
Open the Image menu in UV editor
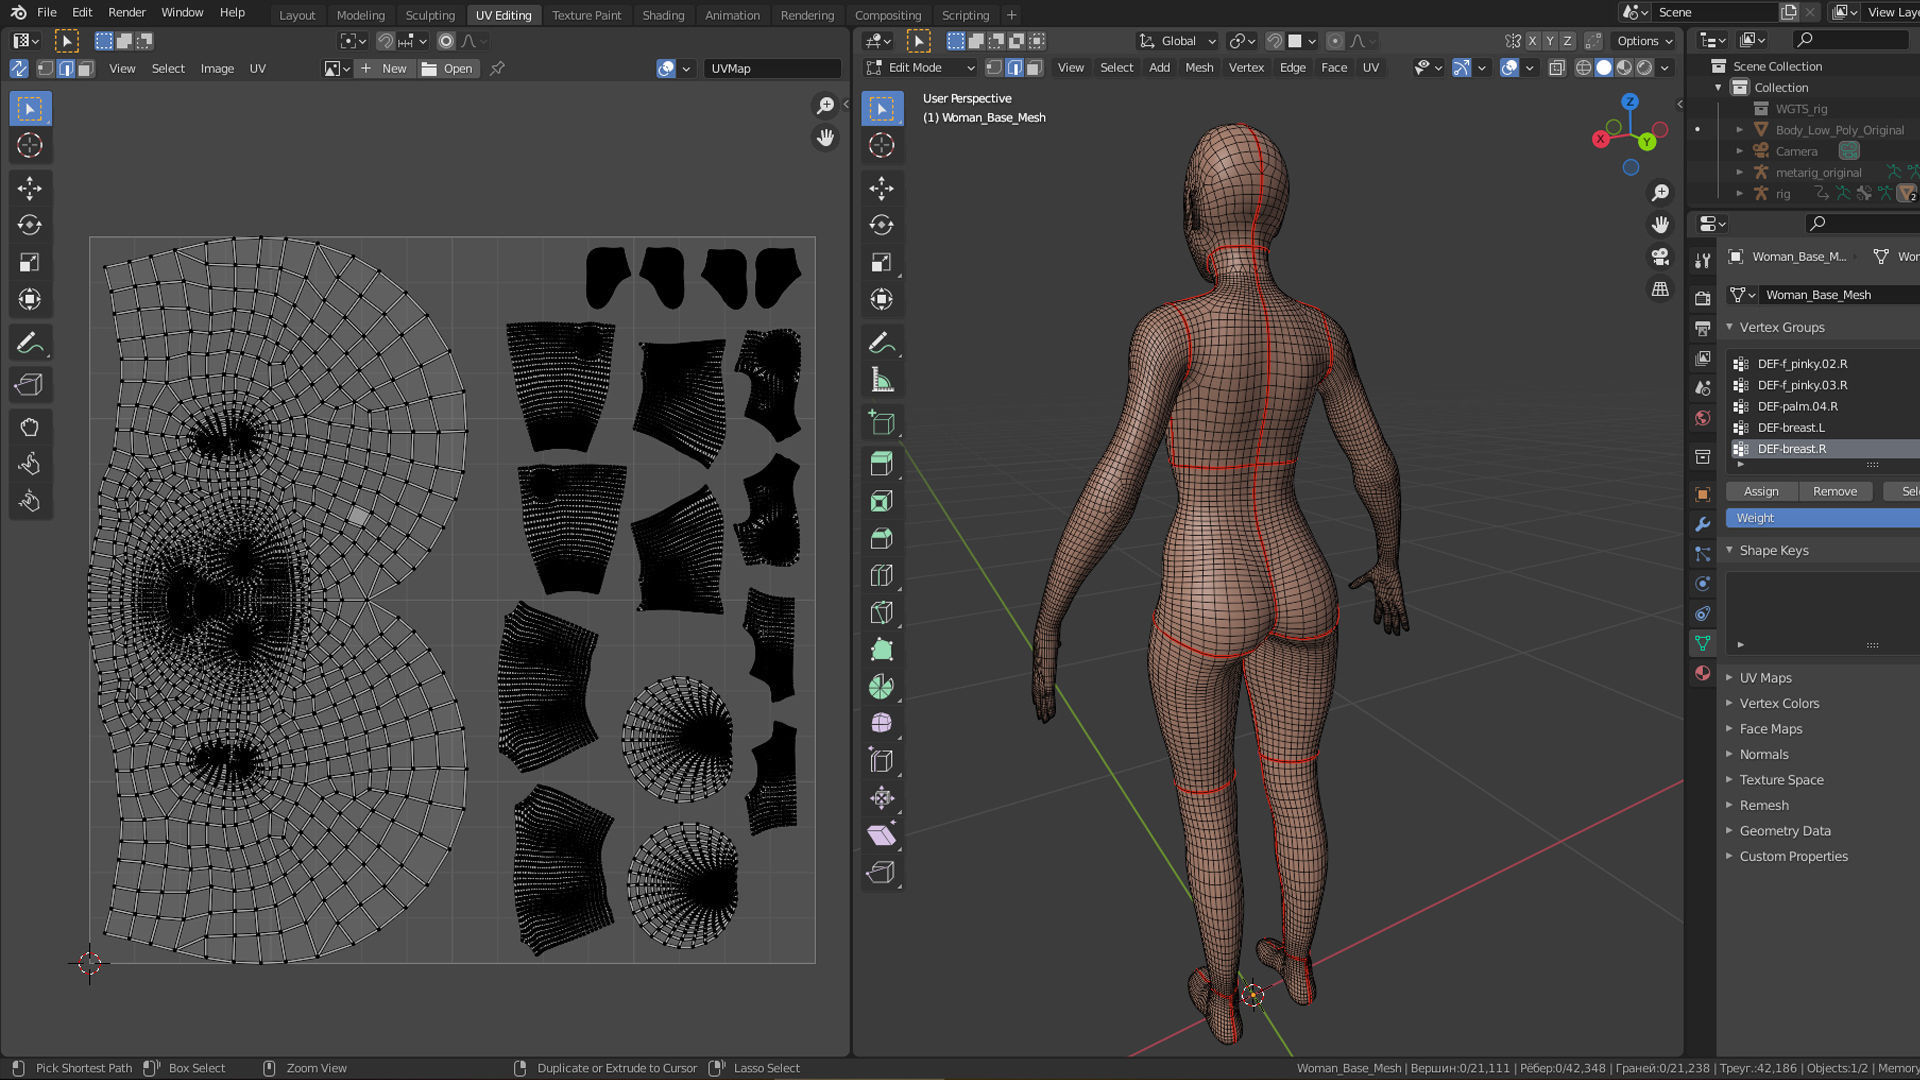pos(217,68)
